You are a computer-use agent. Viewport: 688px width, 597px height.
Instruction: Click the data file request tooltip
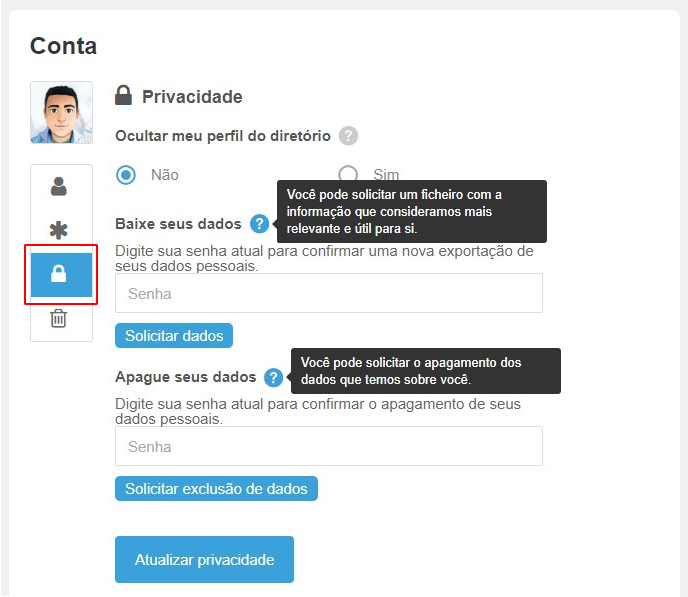[x=412, y=211]
